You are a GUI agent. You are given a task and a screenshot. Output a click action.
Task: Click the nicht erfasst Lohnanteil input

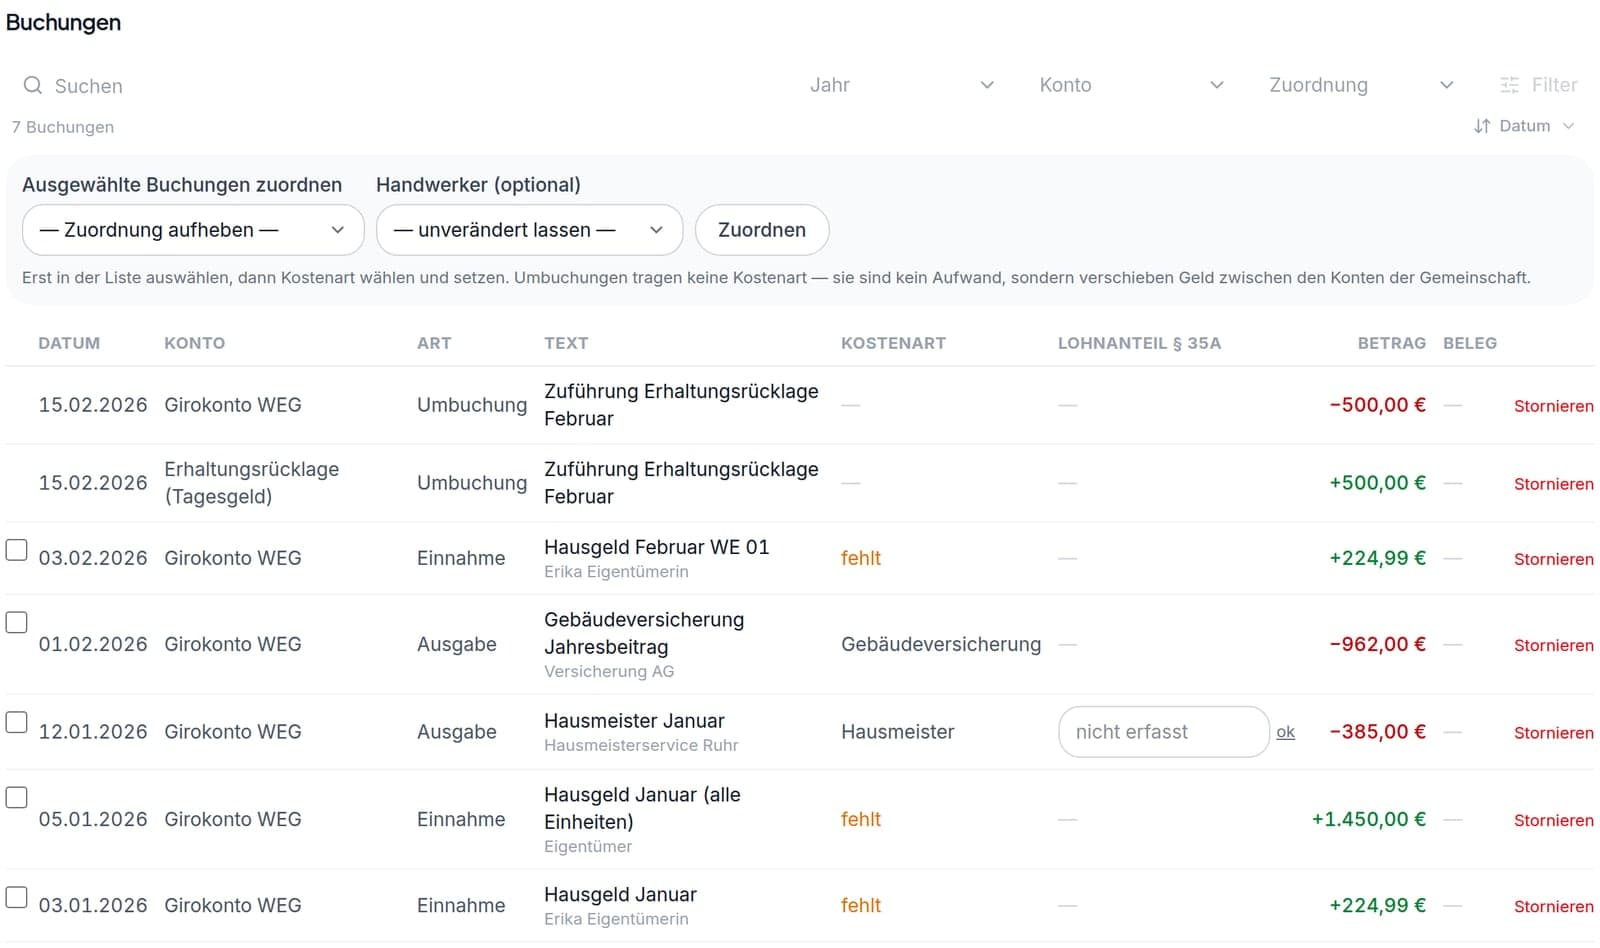tap(1164, 732)
